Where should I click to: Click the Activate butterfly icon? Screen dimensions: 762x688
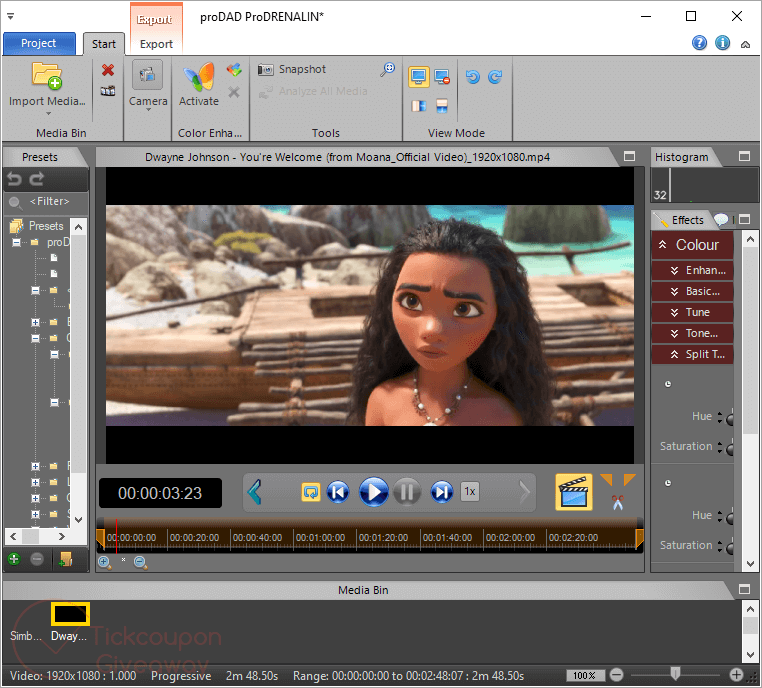(x=198, y=76)
